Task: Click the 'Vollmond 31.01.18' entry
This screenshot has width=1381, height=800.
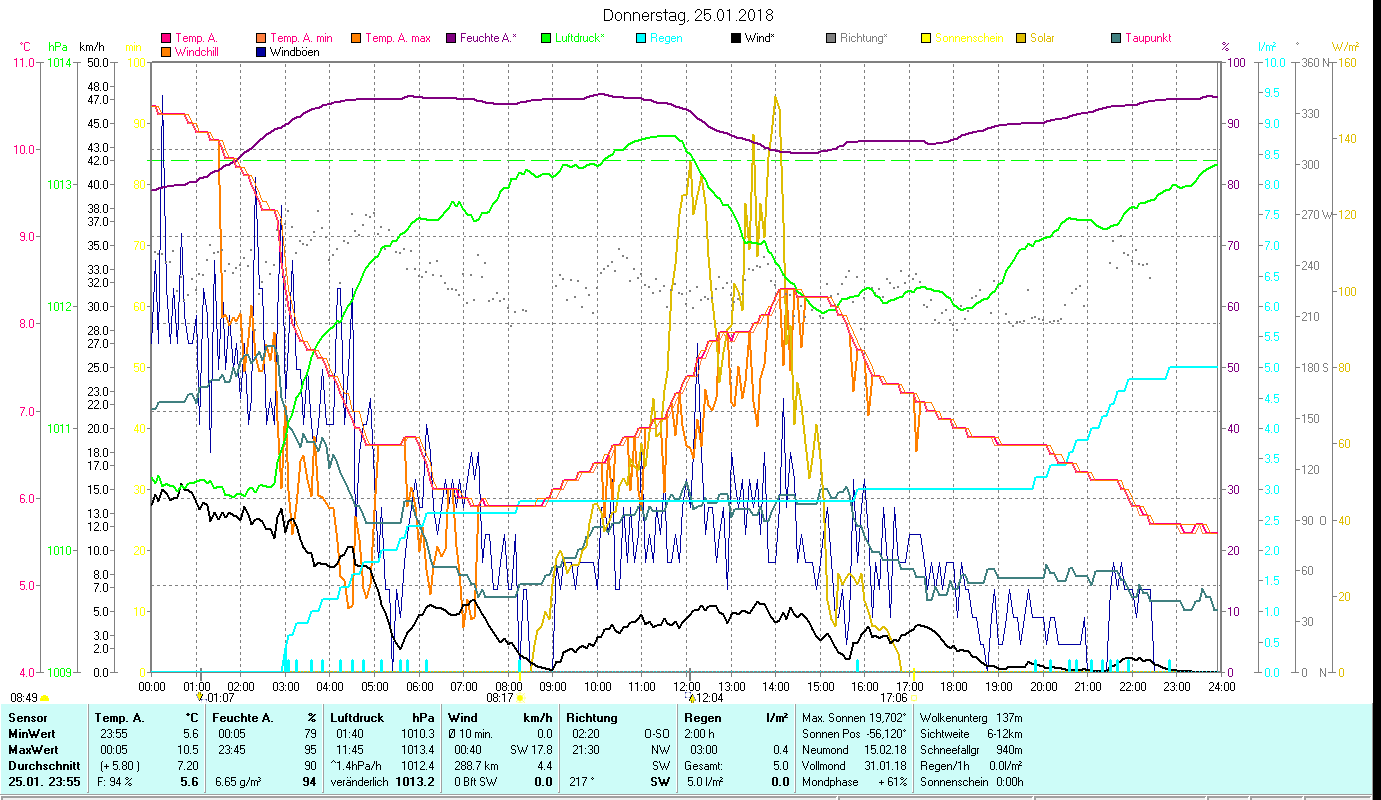Action: pos(852,766)
